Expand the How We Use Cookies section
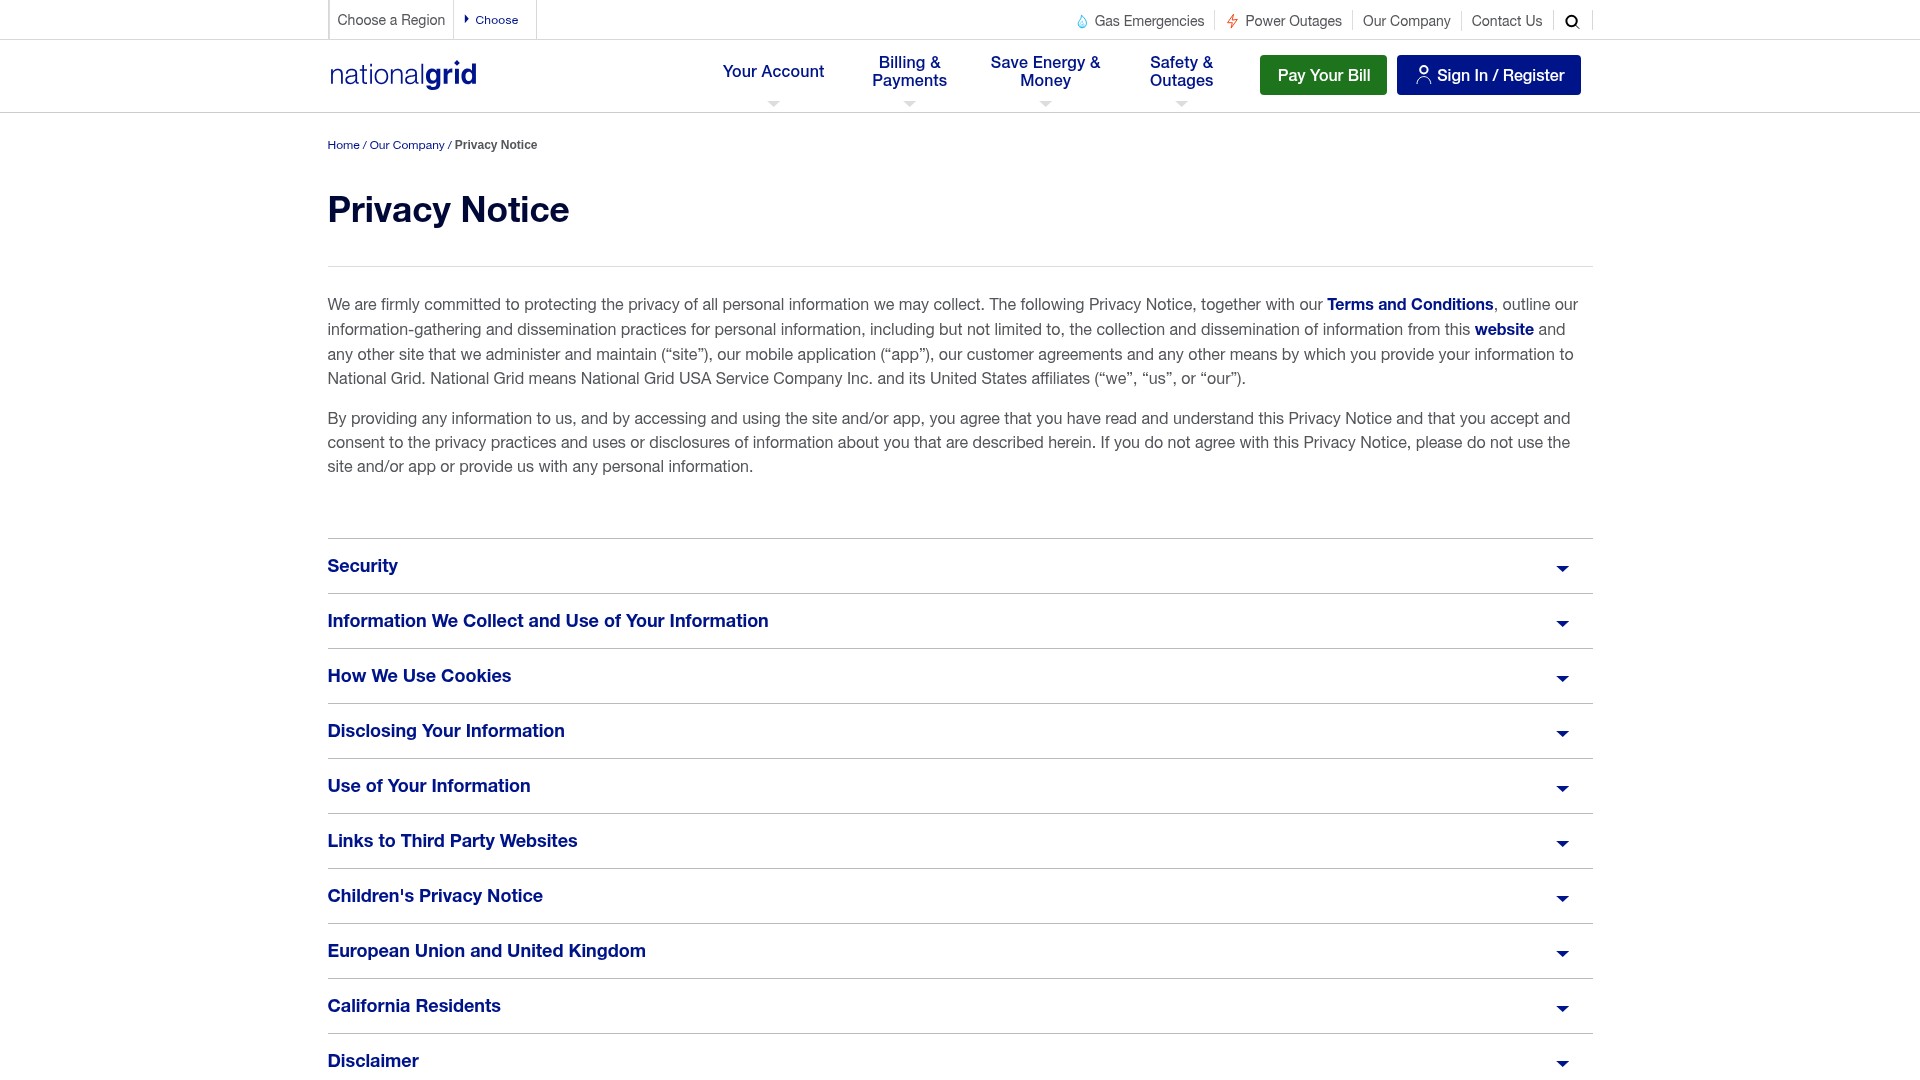Screen dimensions: 1920x1080 (960, 676)
